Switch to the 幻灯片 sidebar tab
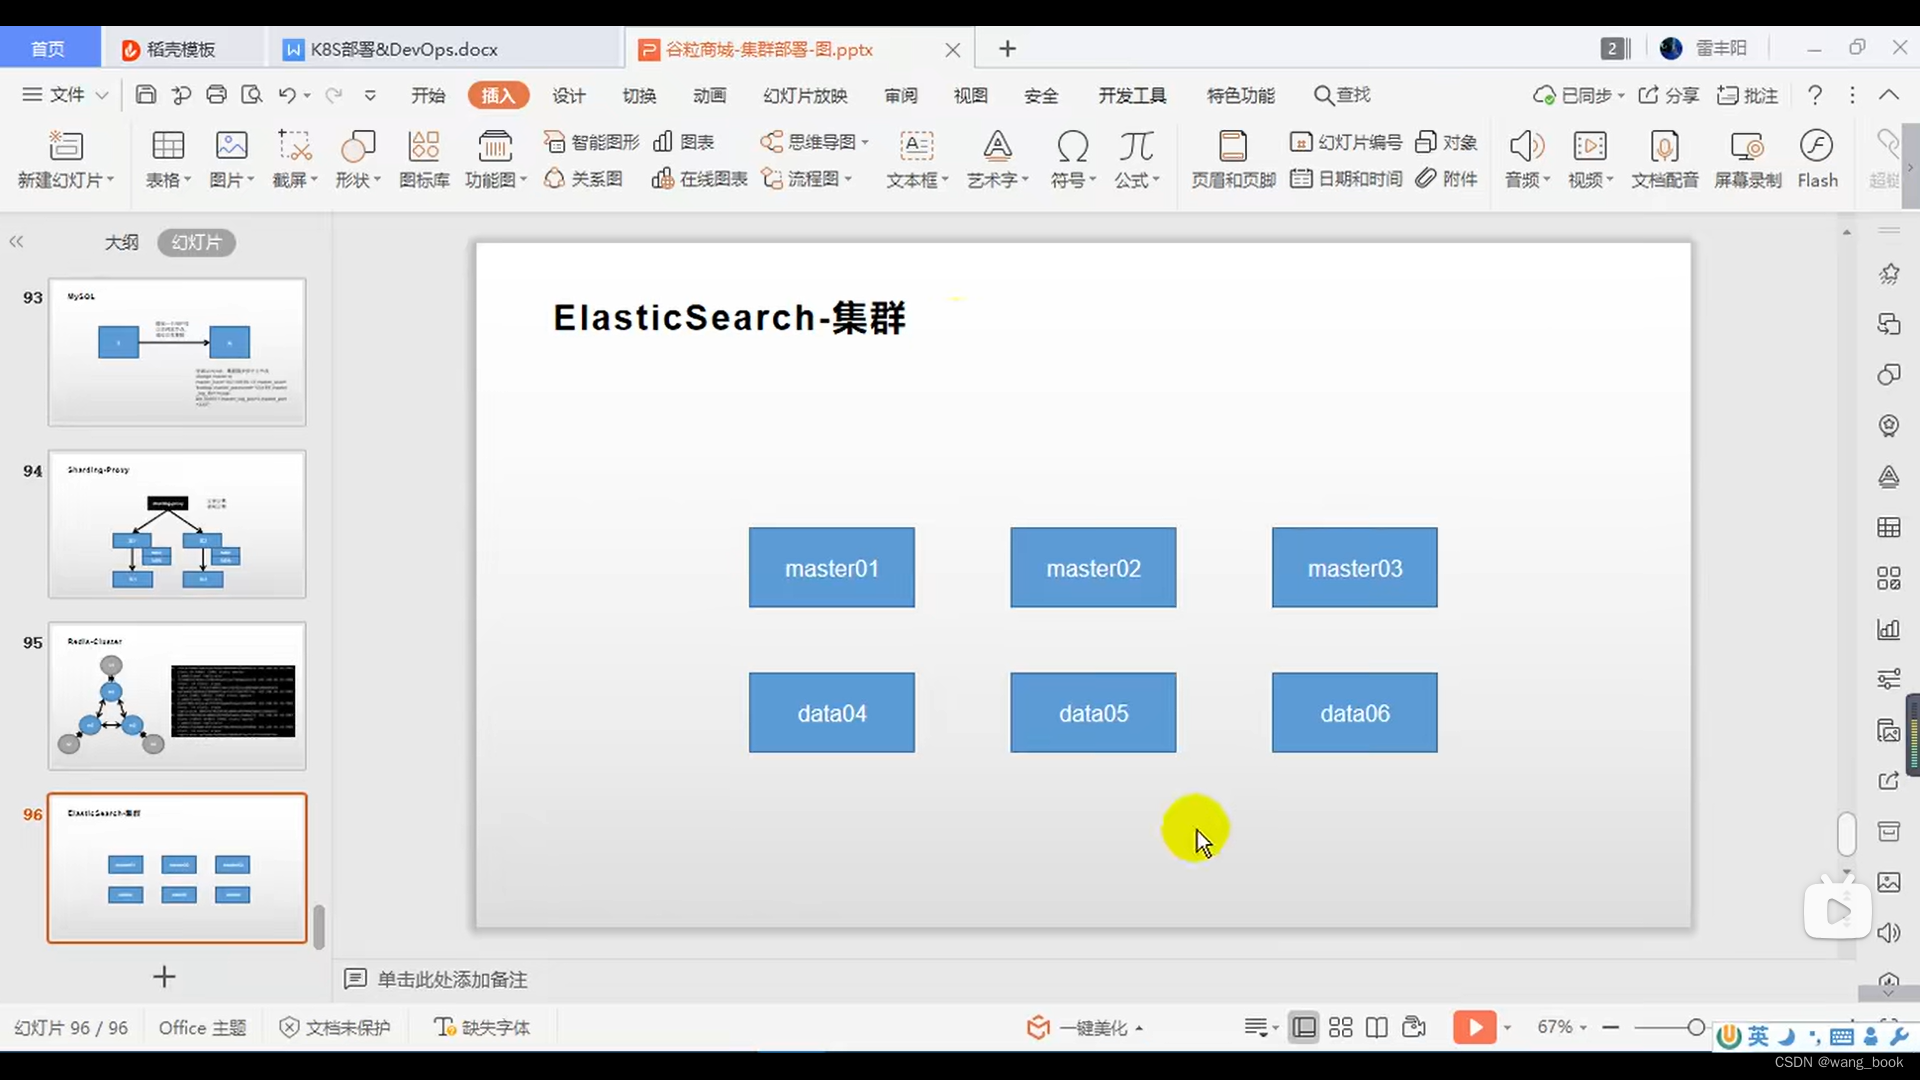Screen dimensions: 1920x1080 pyautogui.click(x=196, y=242)
